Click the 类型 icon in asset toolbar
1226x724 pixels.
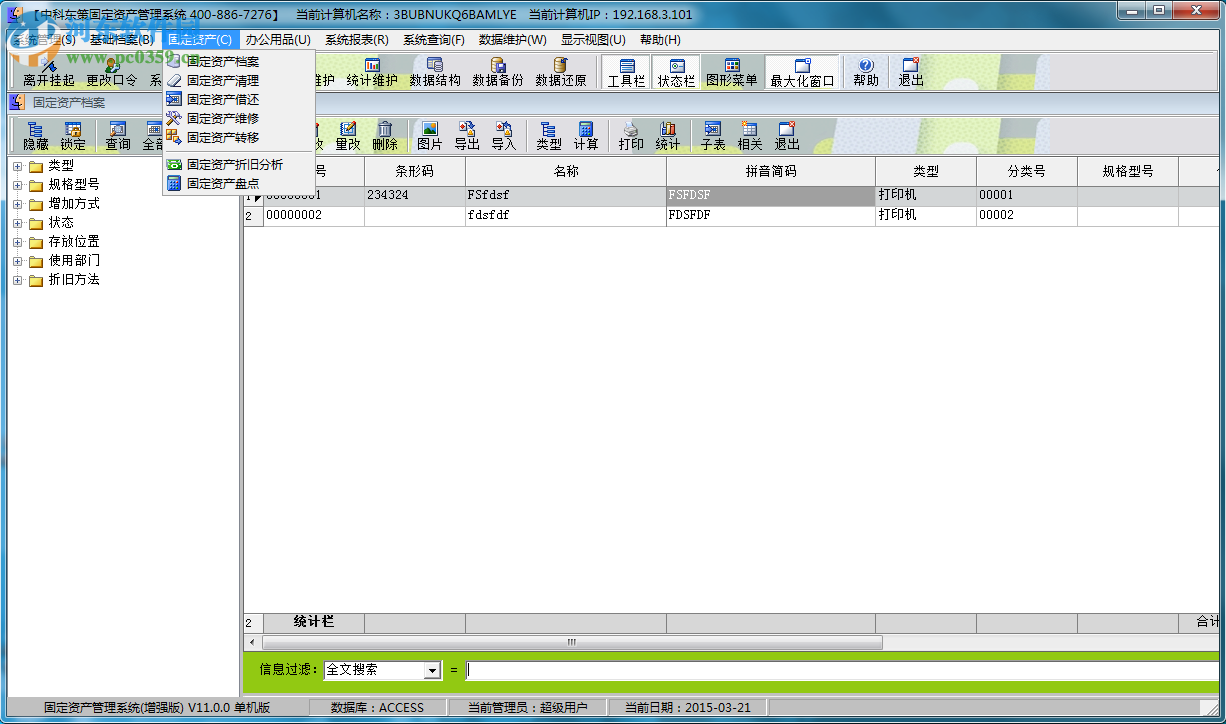click(x=549, y=136)
